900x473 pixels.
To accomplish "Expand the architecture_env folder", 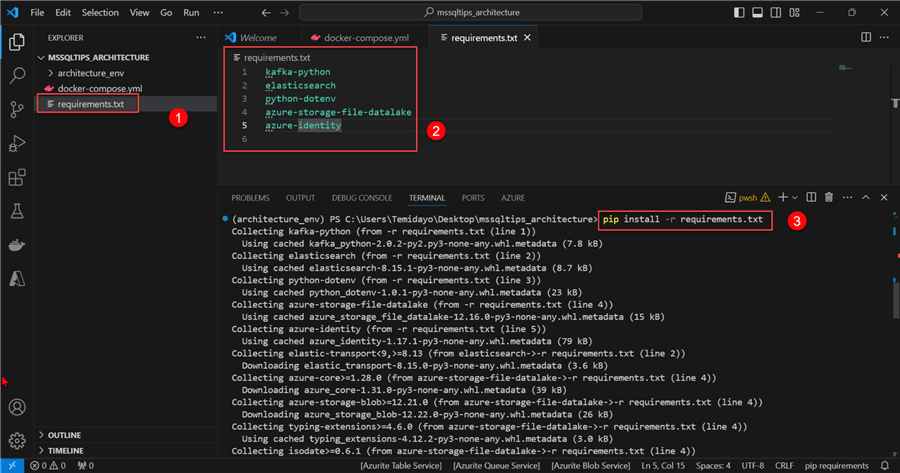I will 90,73.
